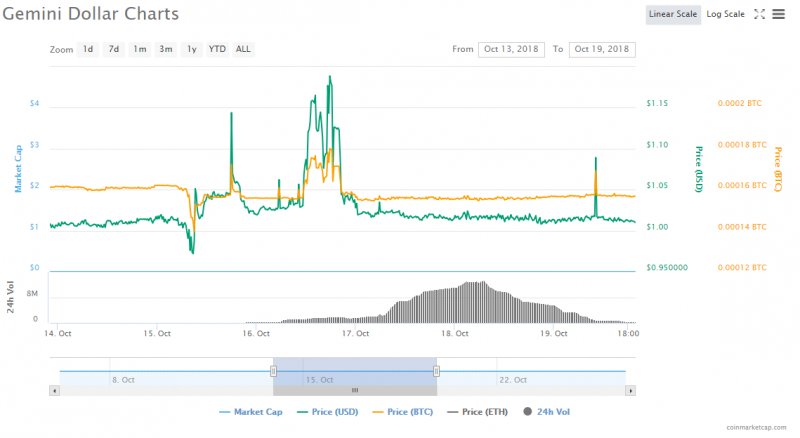Select Linear Scale
Viewport: 800px width, 438px height.
click(x=673, y=14)
